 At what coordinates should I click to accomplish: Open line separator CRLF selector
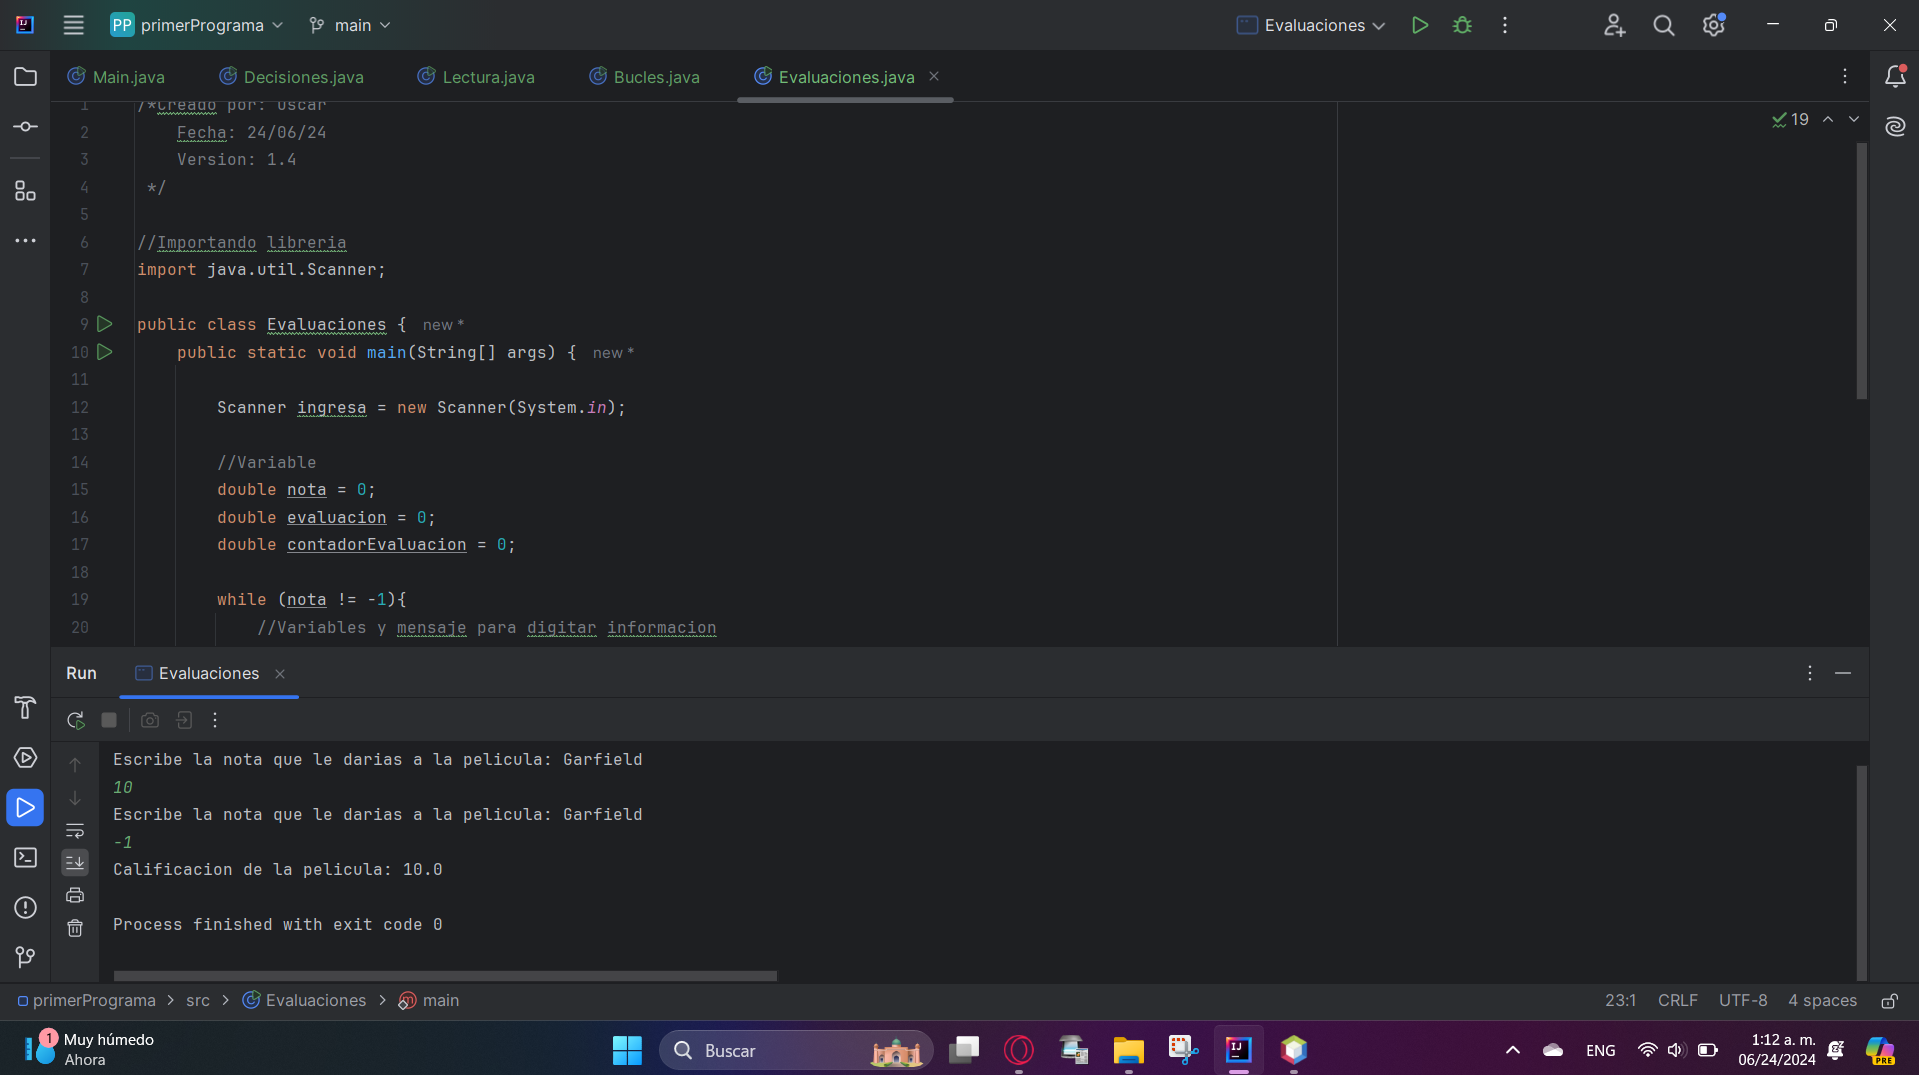pyautogui.click(x=1677, y=1001)
